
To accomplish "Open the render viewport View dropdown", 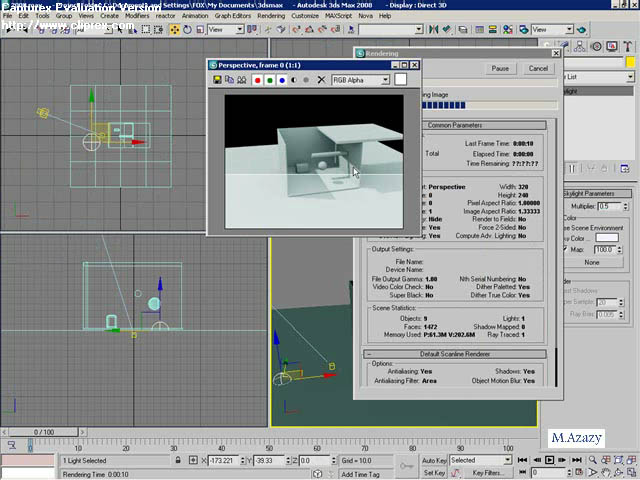I will point(552,29).
